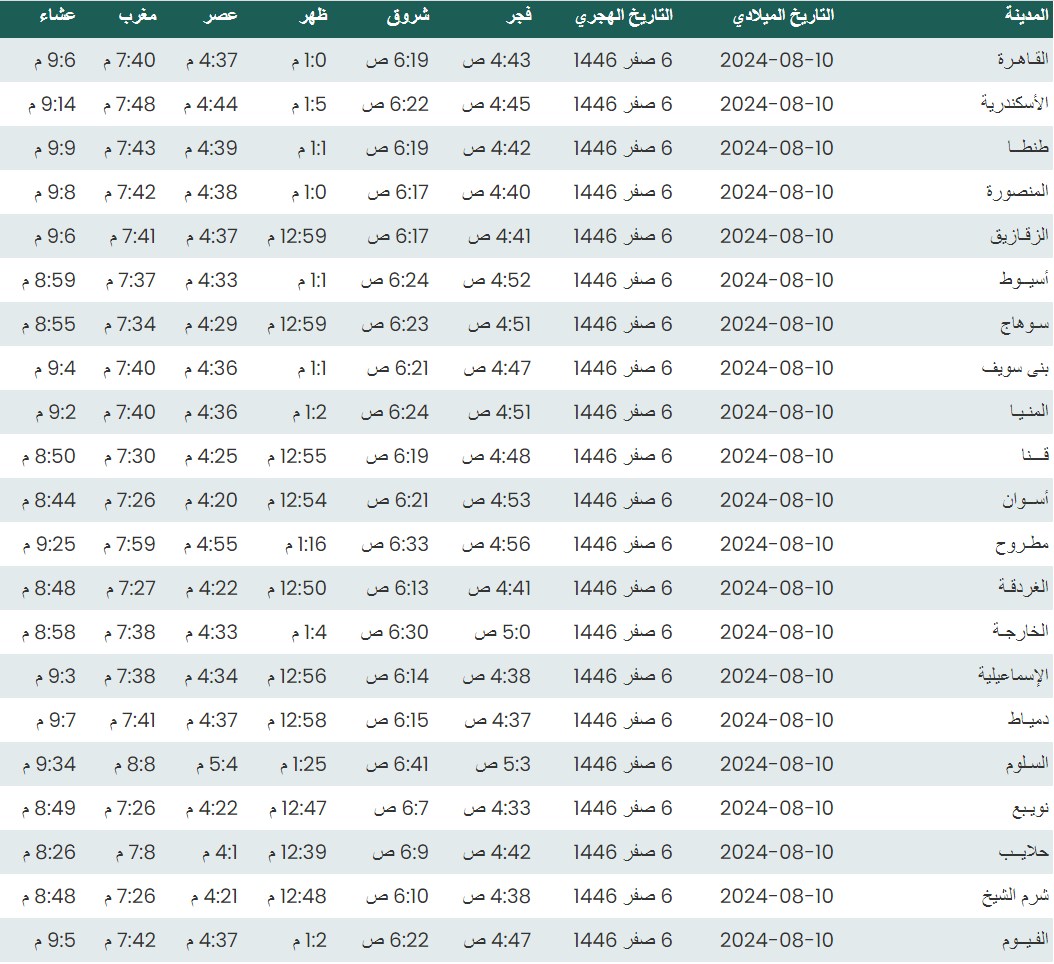Click the القاهرة city name cell
Screen dimensions: 1054x964
(1019, 61)
